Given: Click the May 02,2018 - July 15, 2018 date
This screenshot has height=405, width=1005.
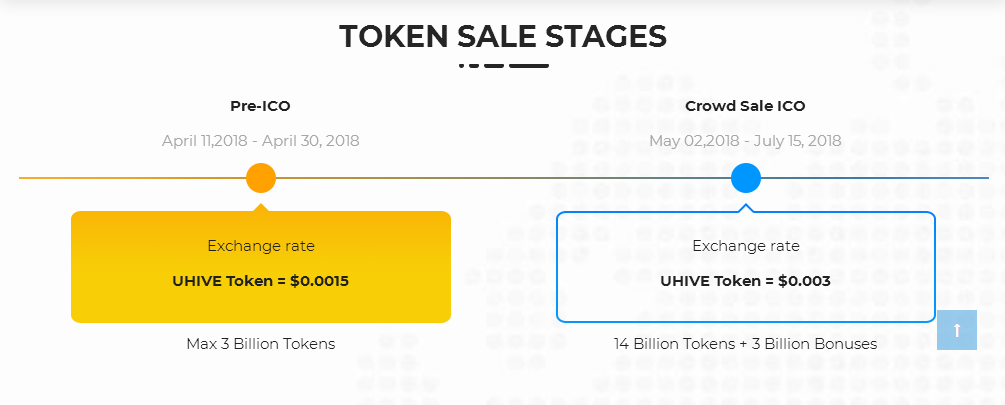Looking at the screenshot, I should (x=745, y=141).
